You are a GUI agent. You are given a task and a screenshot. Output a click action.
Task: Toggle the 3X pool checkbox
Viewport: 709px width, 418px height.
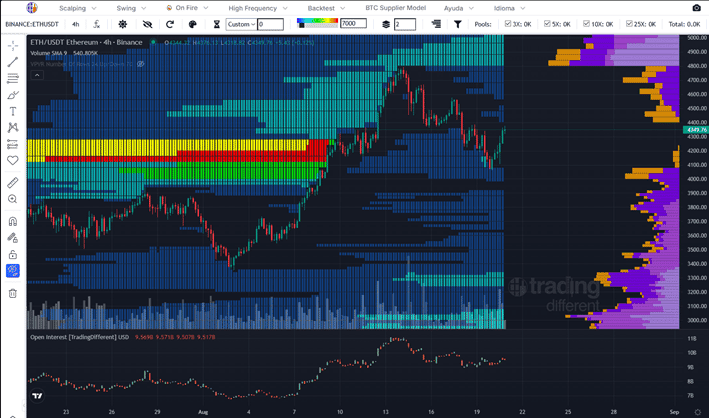[508, 24]
